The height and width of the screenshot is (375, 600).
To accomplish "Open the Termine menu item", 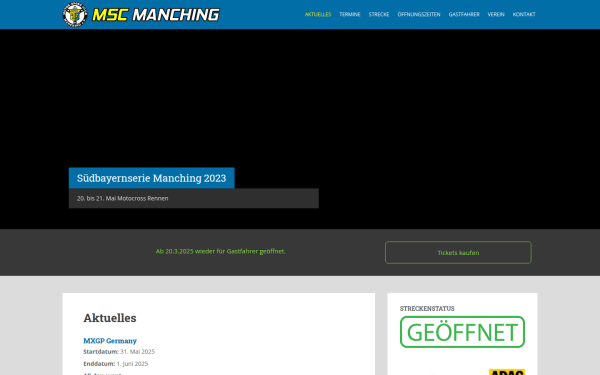I will [x=350, y=15].
